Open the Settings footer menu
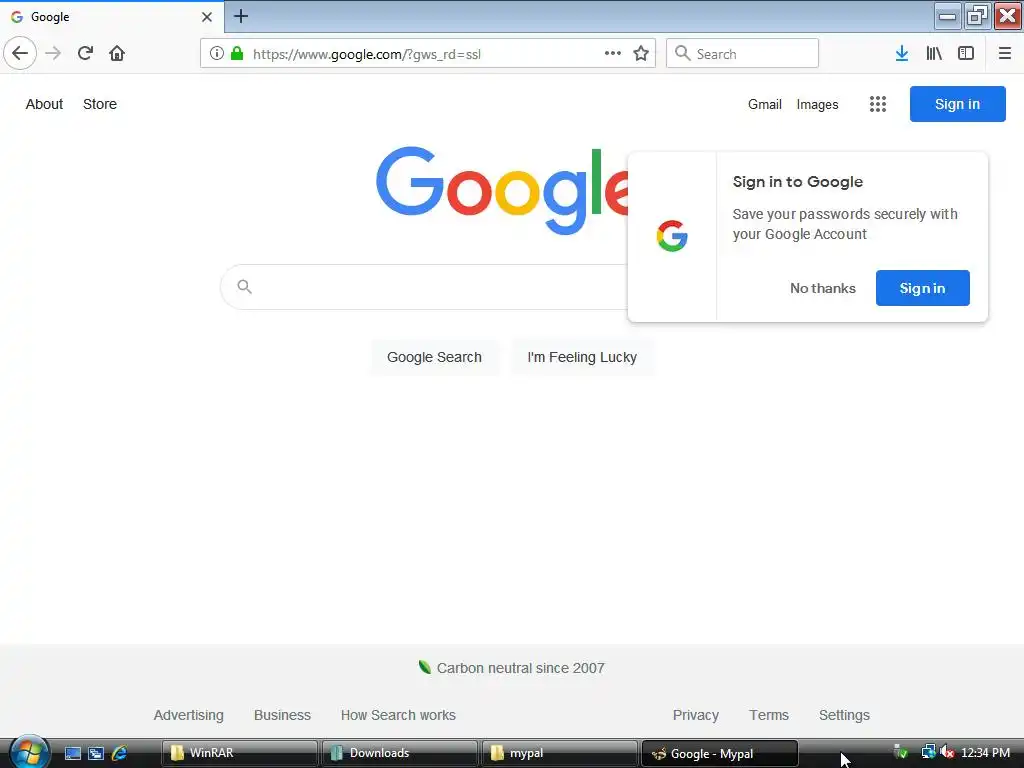This screenshot has height=768, width=1024. point(844,715)
